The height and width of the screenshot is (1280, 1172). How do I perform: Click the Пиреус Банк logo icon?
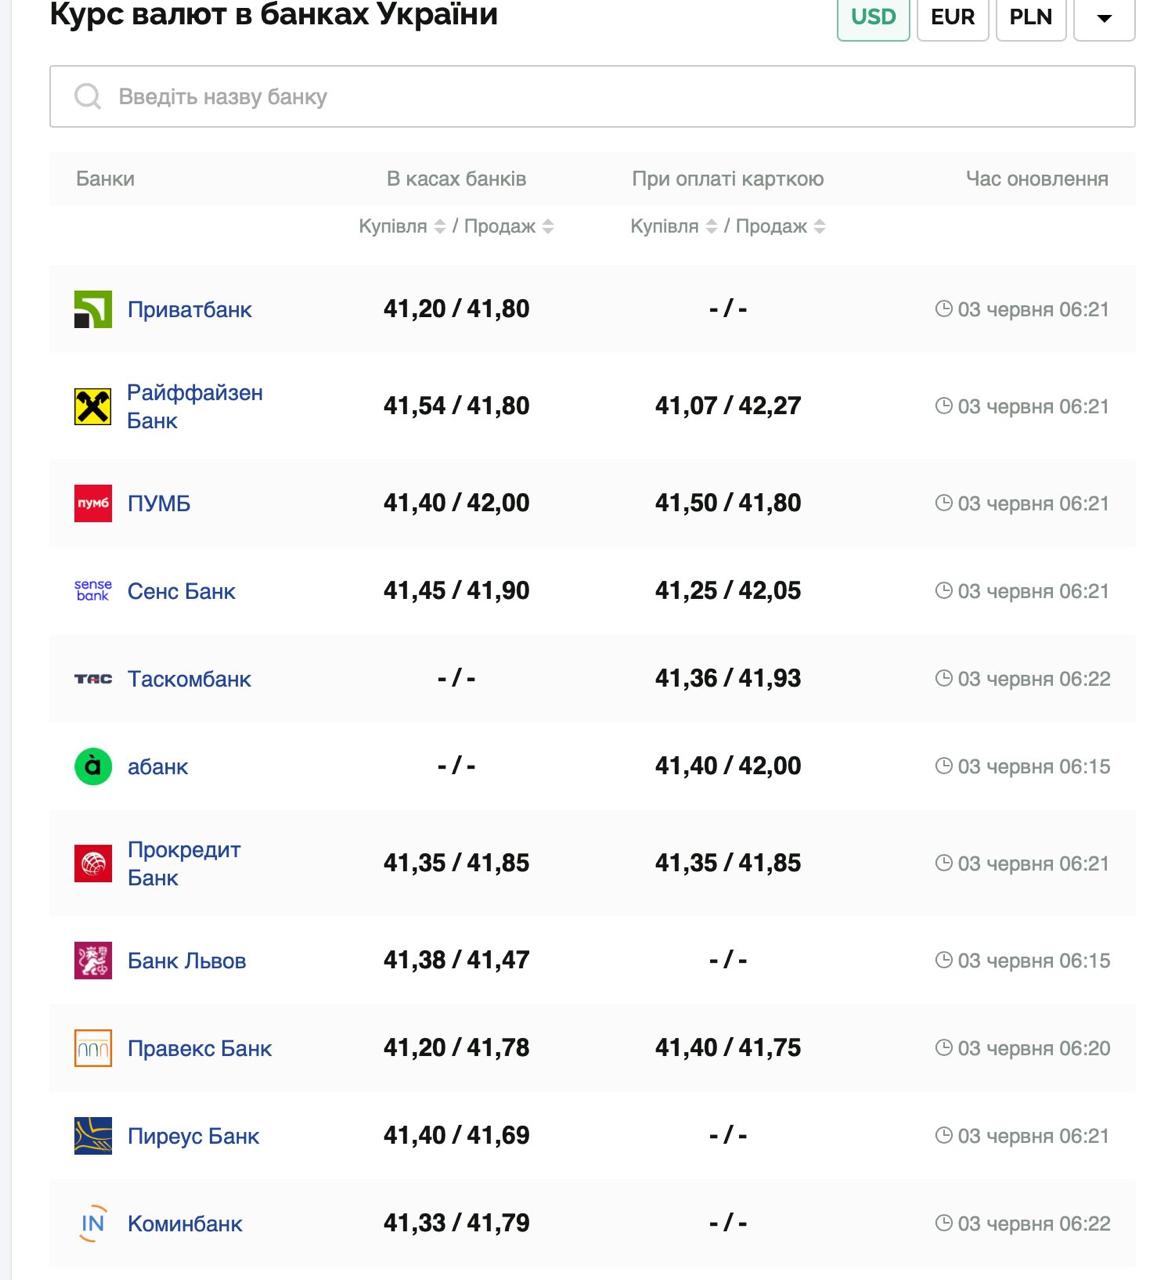93,1136
